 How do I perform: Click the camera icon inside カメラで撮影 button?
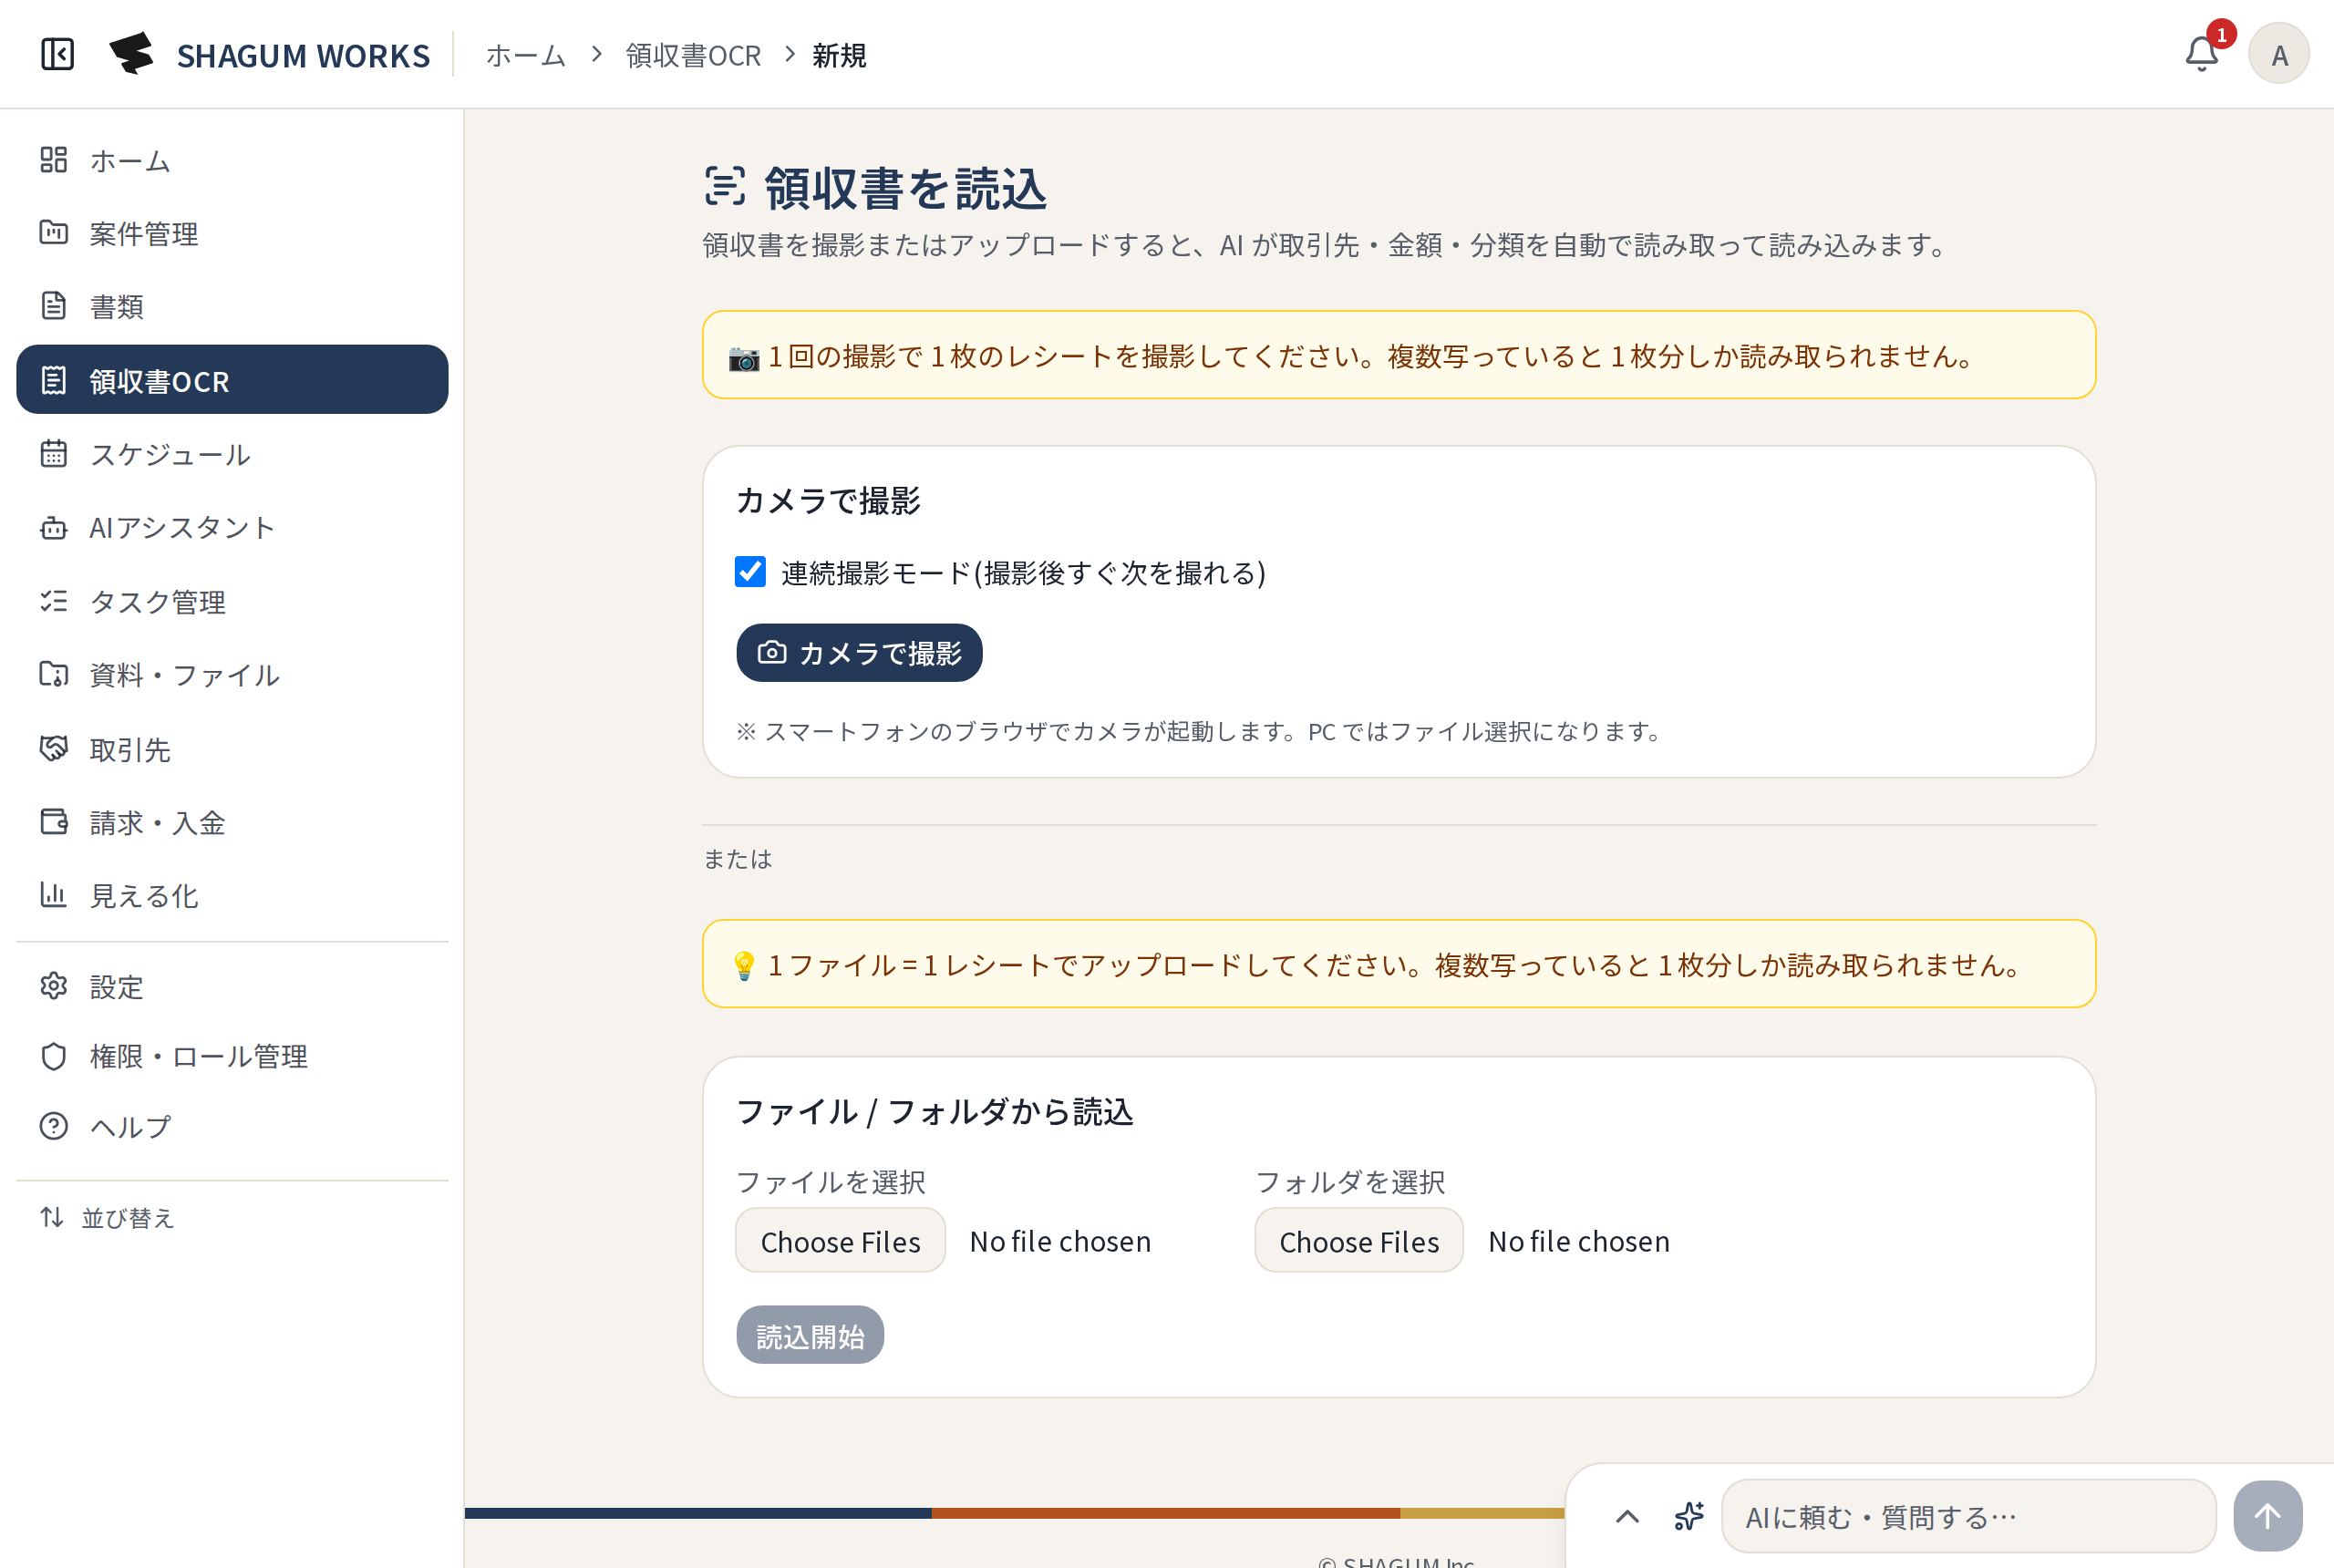coord(771,652)
